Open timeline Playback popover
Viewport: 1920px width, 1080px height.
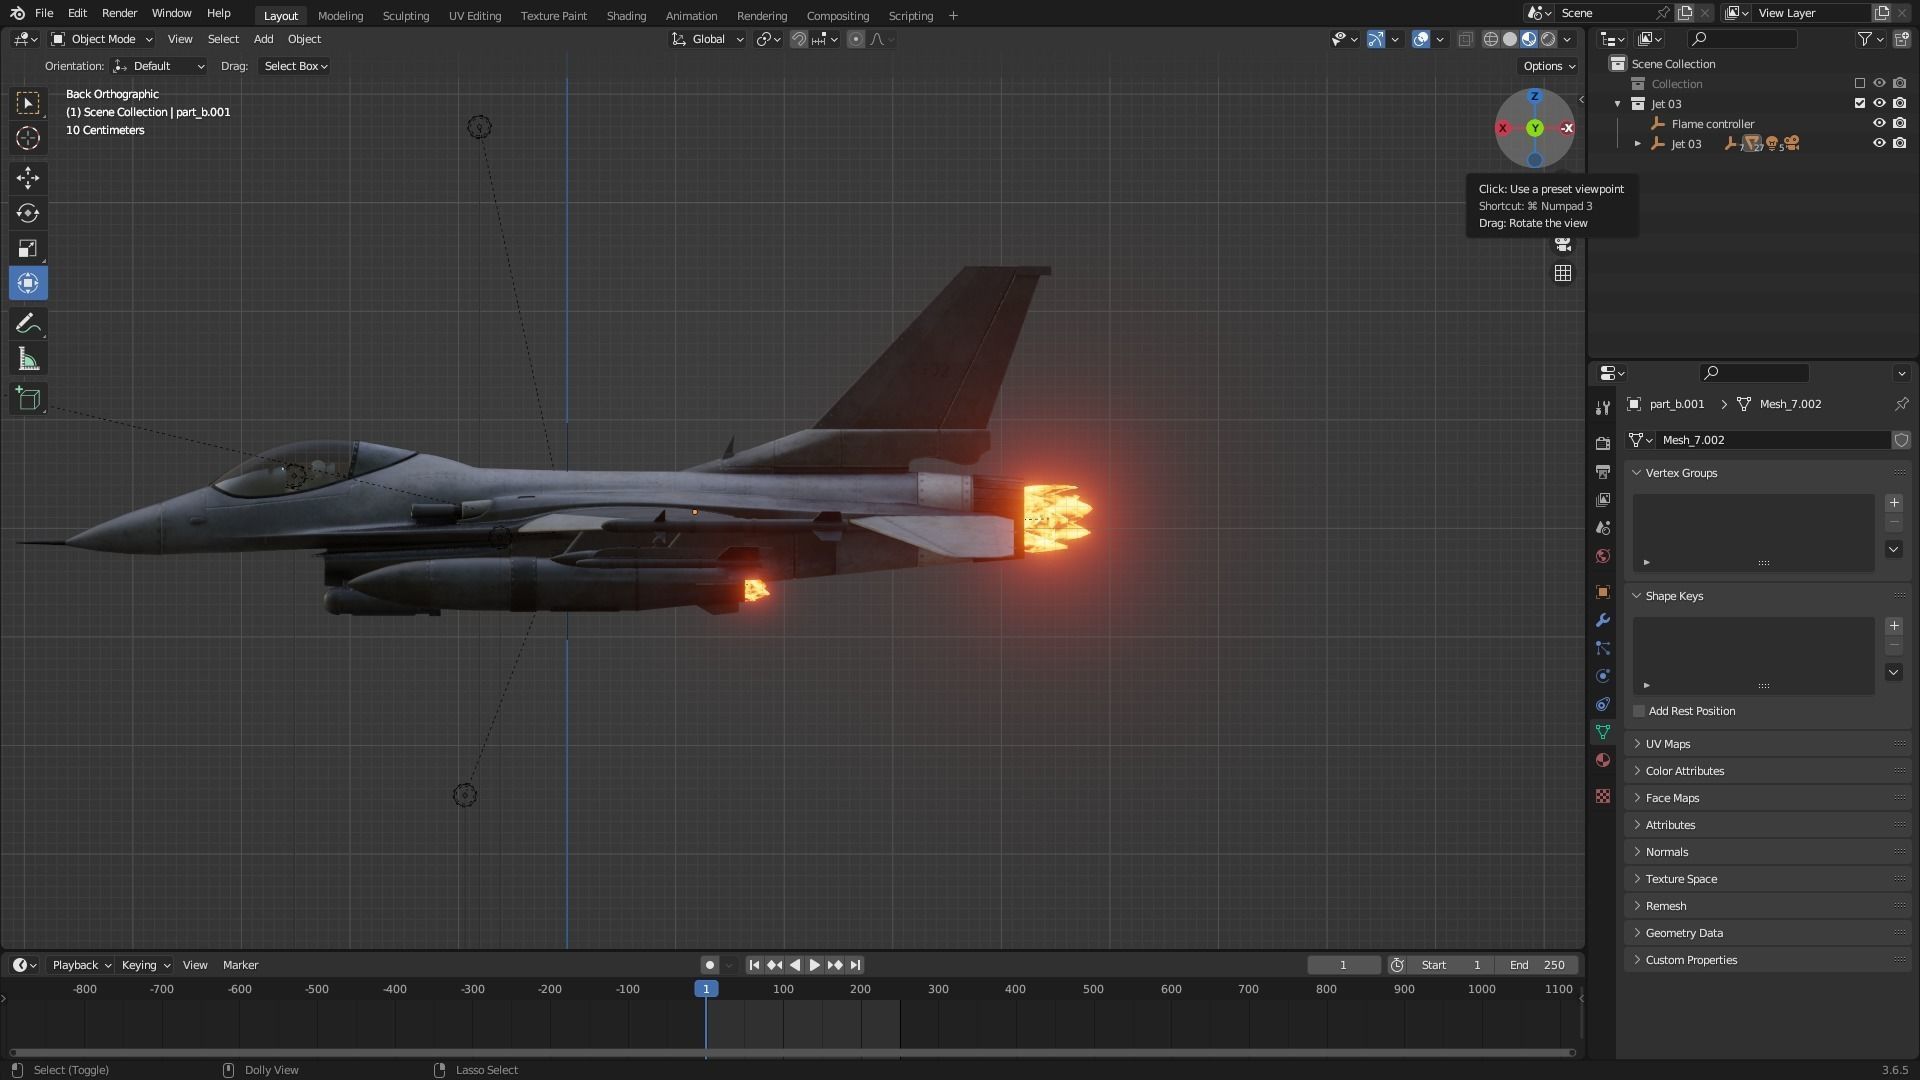[81, 965]
